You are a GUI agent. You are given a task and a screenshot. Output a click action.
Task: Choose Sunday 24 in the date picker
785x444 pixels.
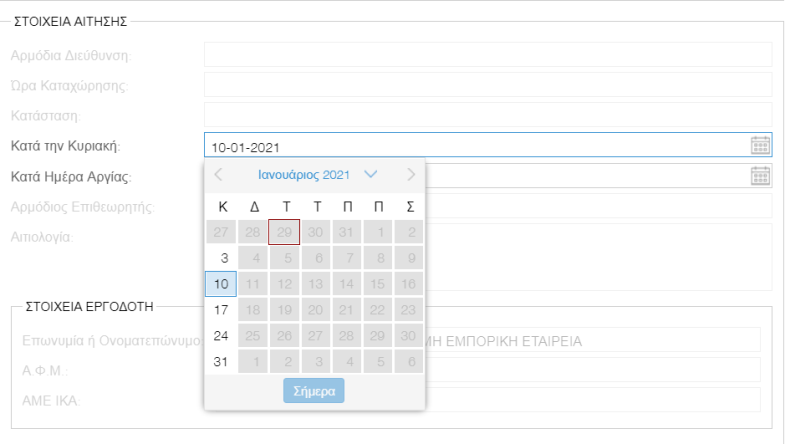(x=221, y=335)
